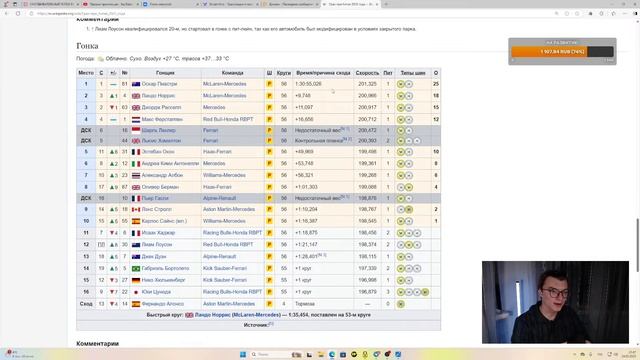Click the orange donation goal progress bar
This screenshot has width=640, height=360.
click(562, 52)
